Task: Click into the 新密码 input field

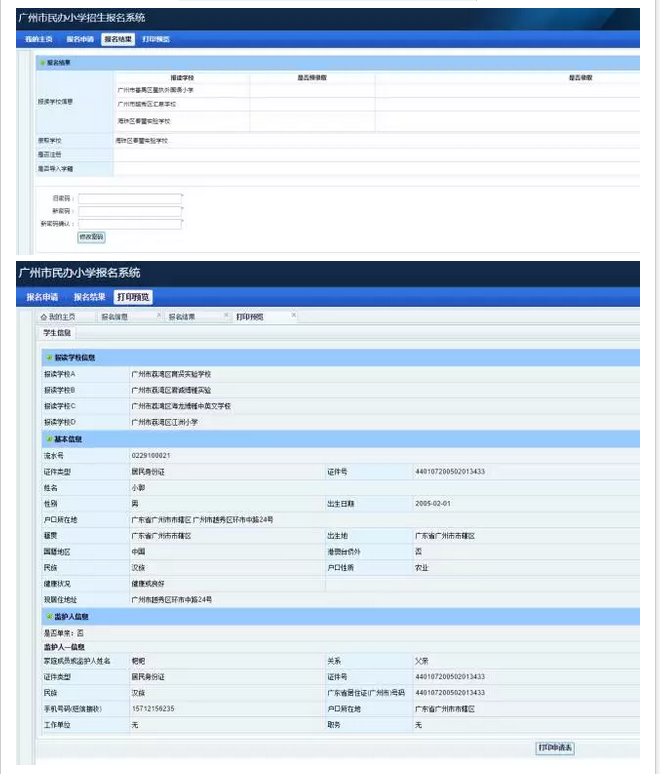Action: [130, 211]
